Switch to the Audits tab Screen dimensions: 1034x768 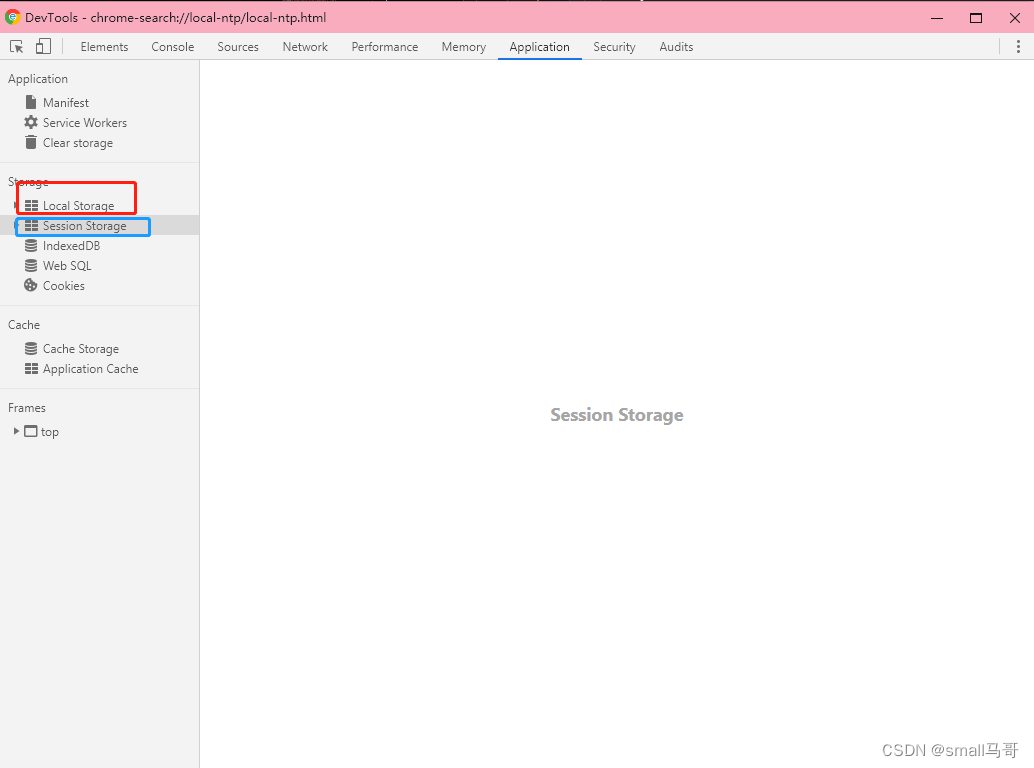[x=677, y=47]
